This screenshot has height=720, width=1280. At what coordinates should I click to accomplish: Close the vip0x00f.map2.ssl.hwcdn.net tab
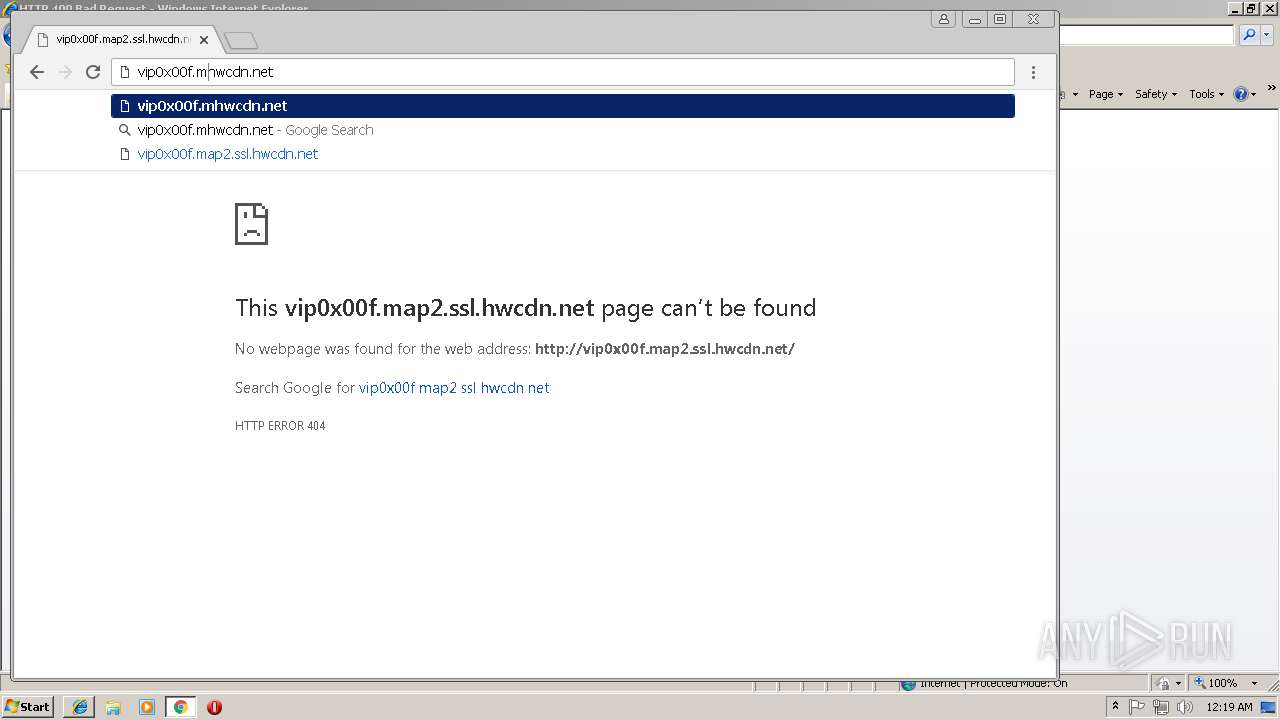tap(204, 40)
